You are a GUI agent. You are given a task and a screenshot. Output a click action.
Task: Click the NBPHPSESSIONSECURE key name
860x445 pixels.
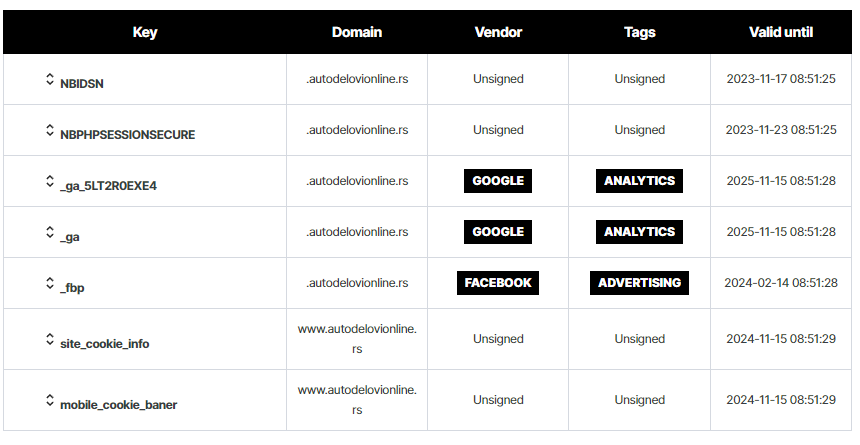coord(127,135)
